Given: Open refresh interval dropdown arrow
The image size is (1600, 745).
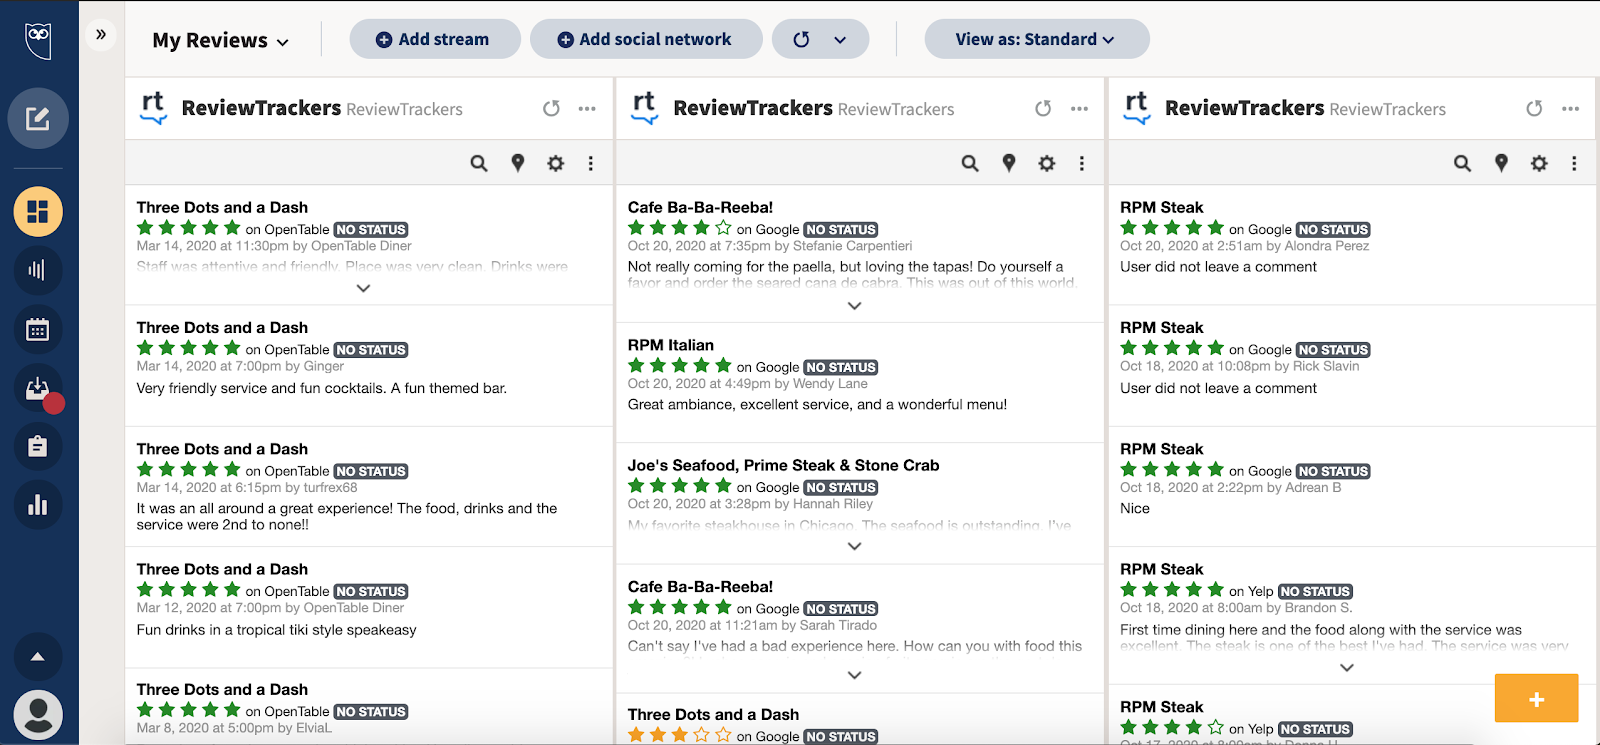Looking at the screenshot, I should click(840, 39).
